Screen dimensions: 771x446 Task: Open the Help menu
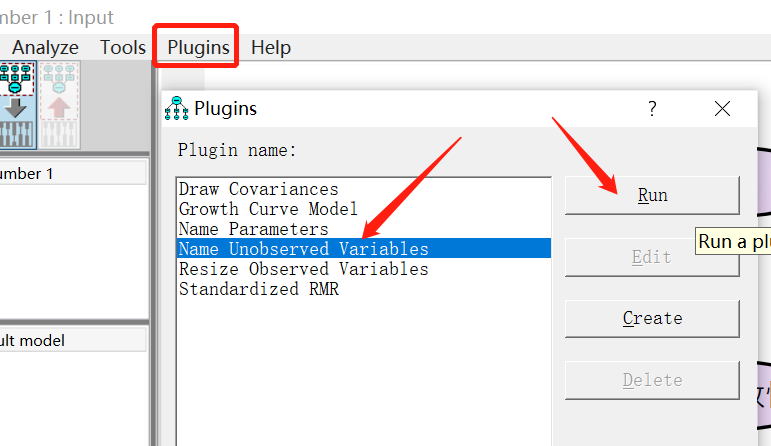pos(271,47)
